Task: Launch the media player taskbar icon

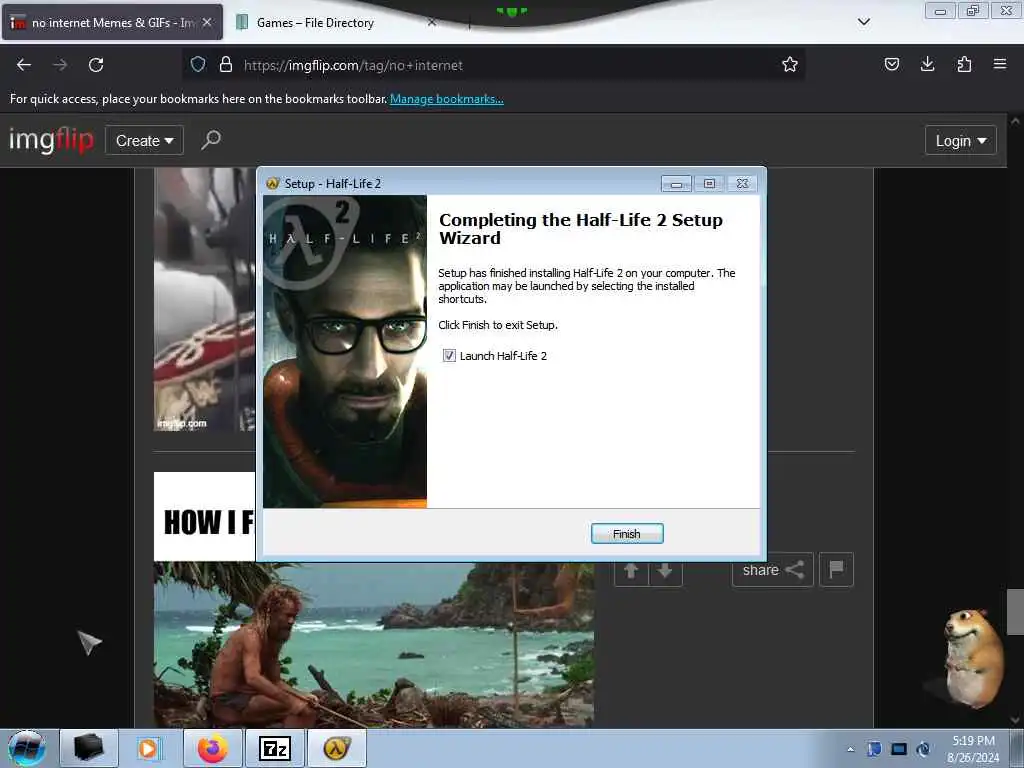Action: coord(148,748)
